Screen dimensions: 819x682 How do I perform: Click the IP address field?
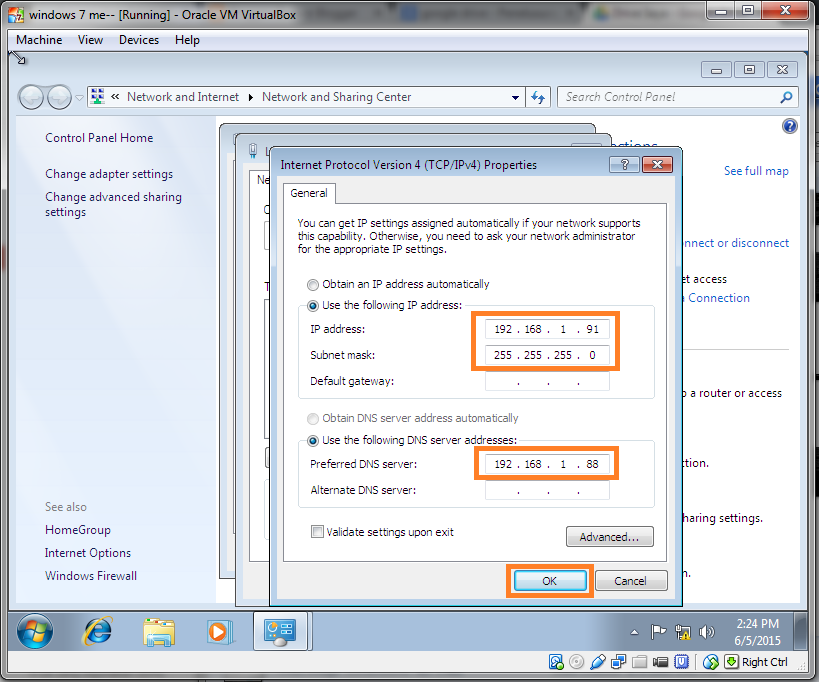tap(547, 329)
